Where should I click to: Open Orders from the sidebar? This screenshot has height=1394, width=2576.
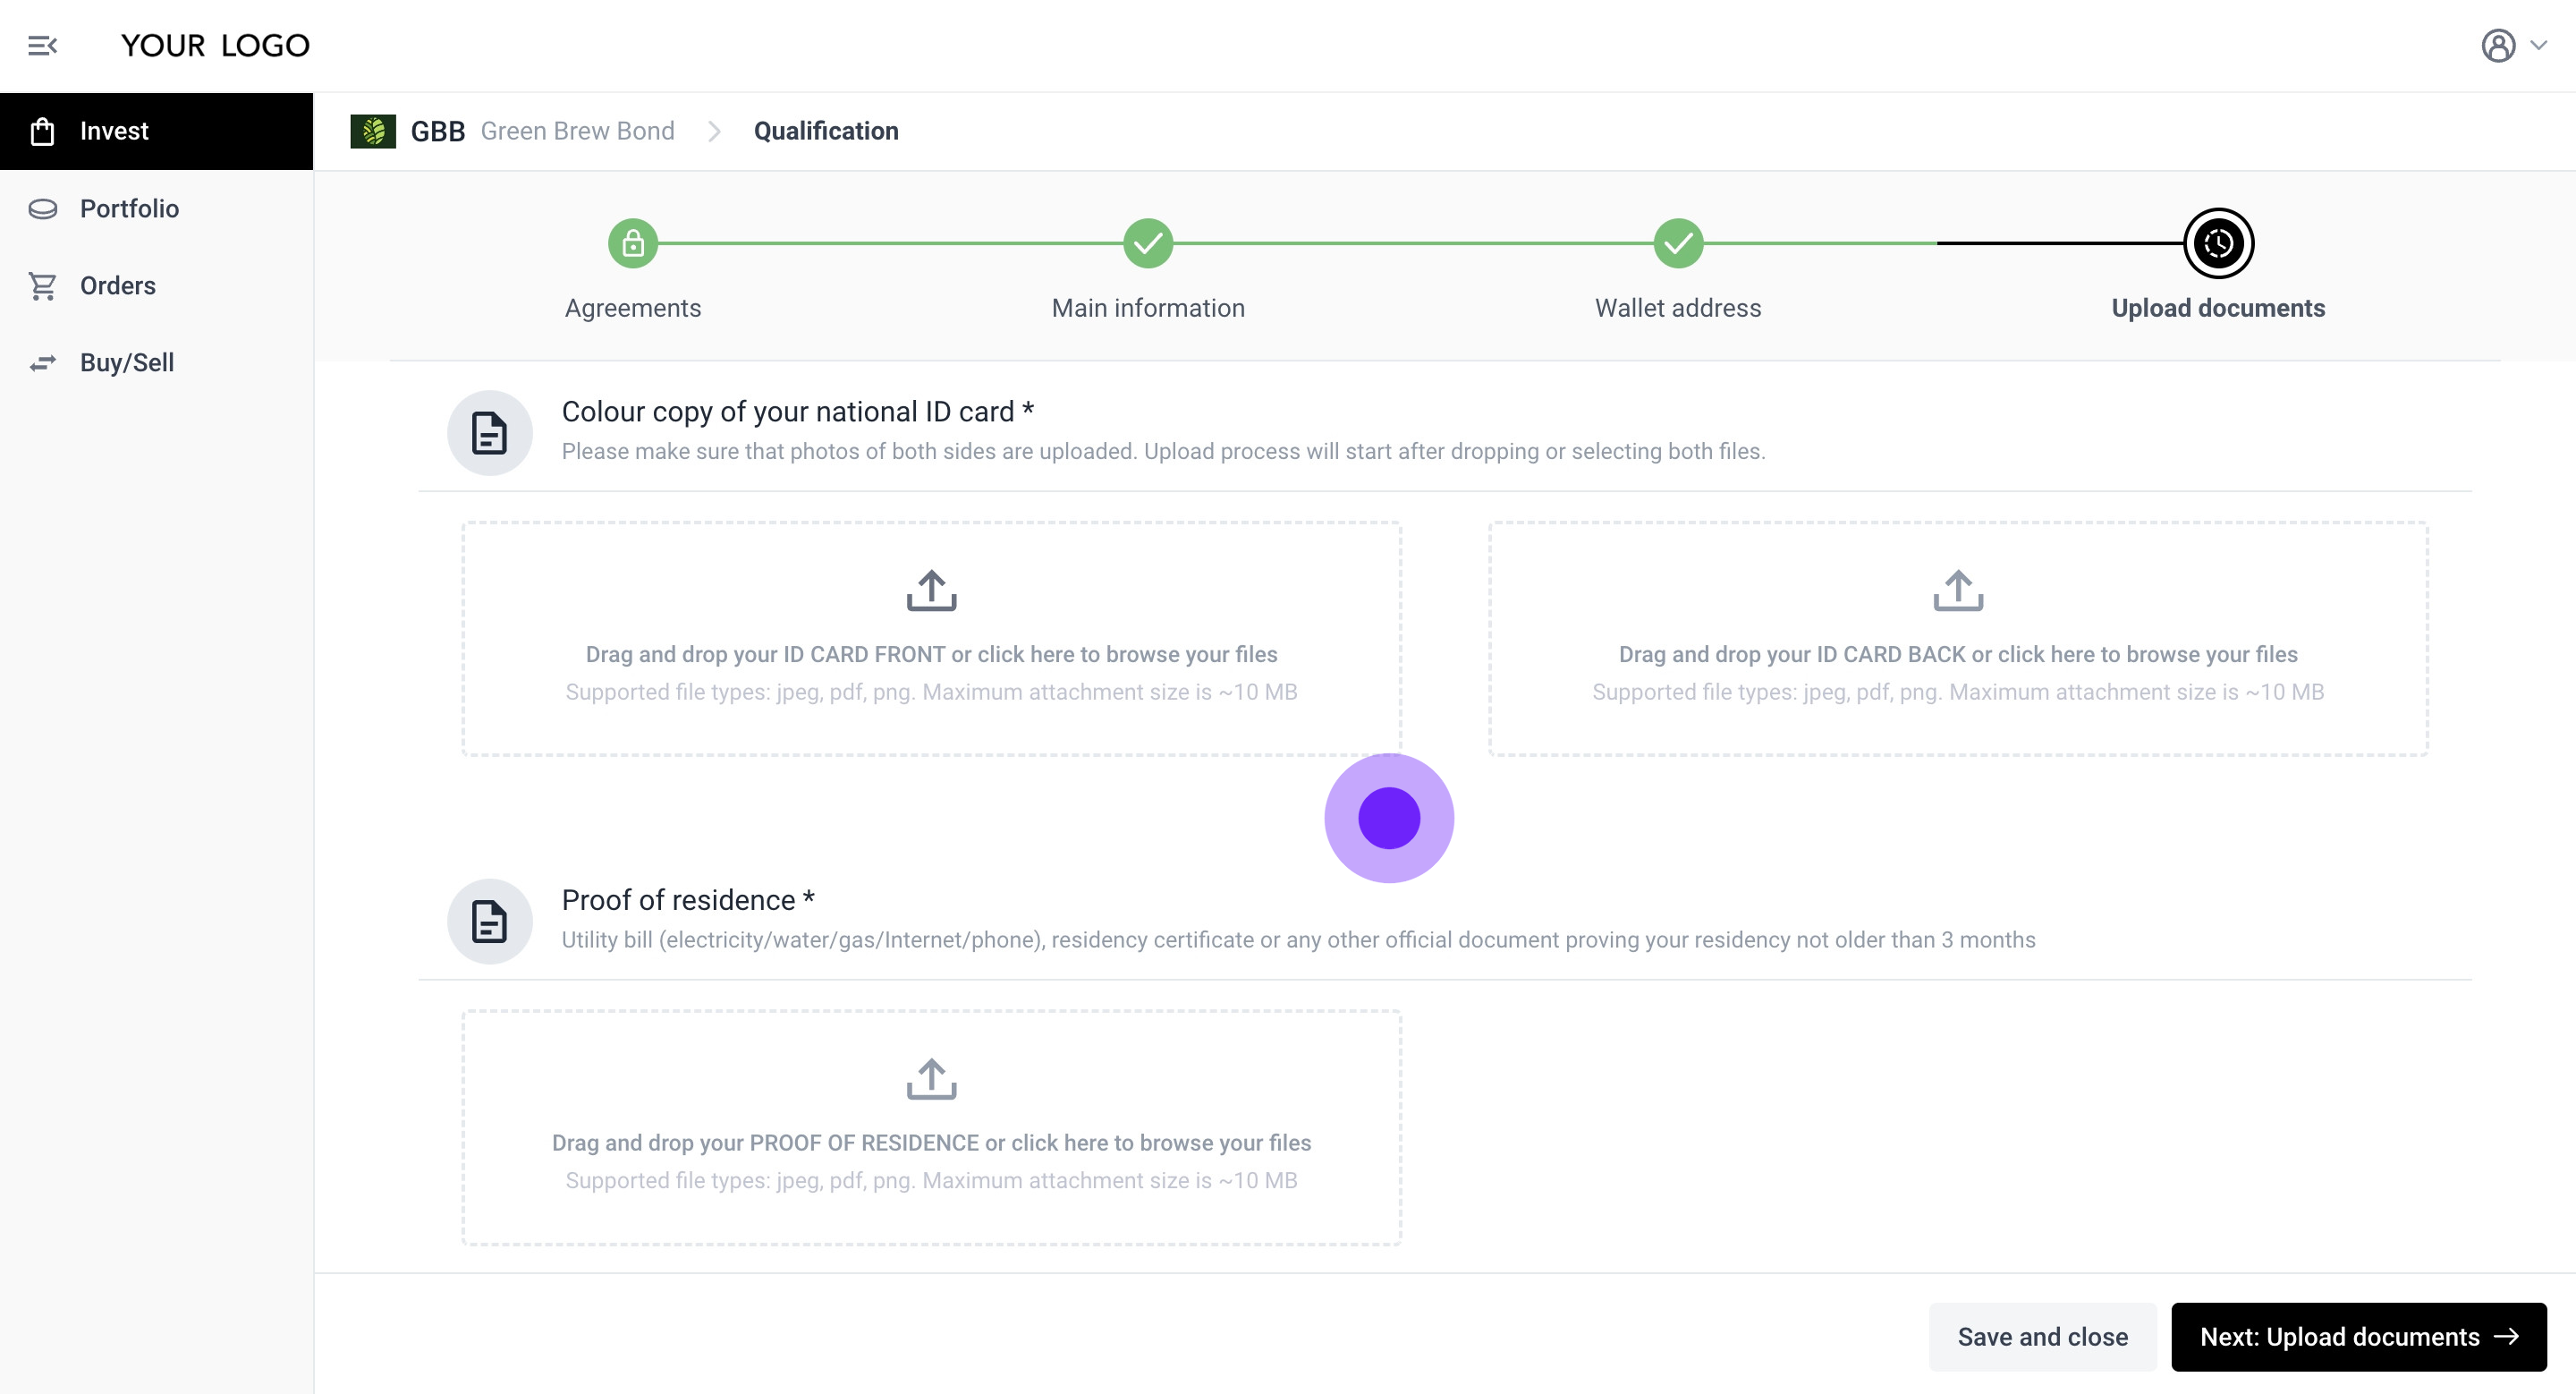(118, 285)
